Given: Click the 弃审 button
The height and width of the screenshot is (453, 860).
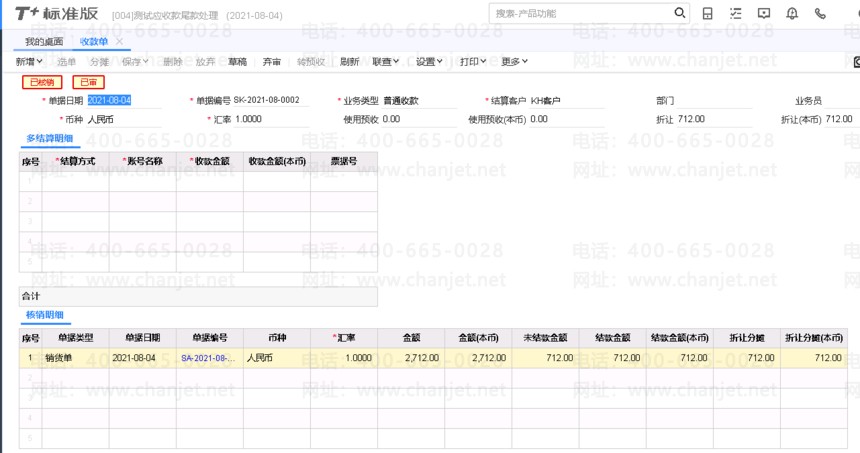Looking at the screenshot, I should tap(272, 62).
